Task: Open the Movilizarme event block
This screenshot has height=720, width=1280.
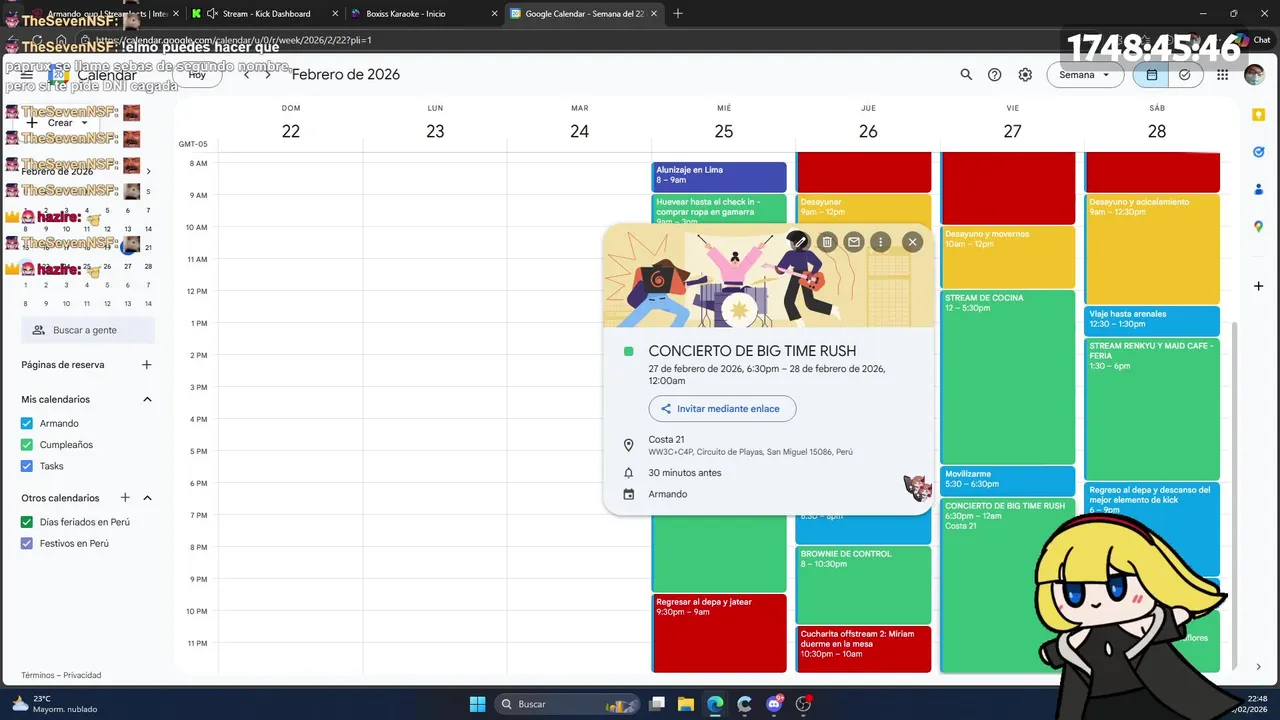Action: (x=1008, y=481)
